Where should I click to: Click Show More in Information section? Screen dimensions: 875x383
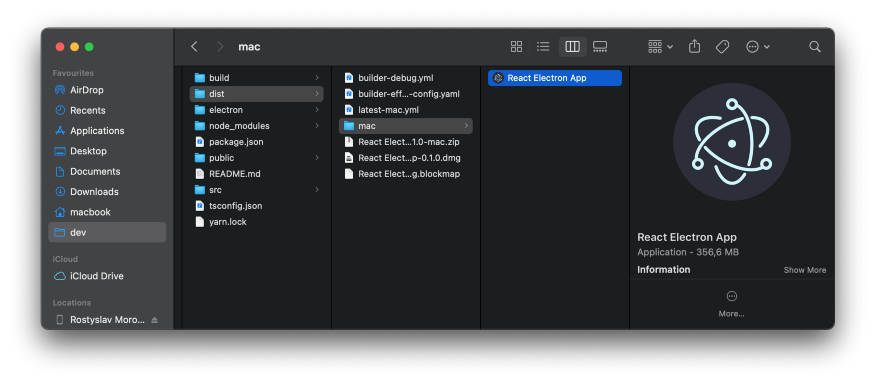coord(805,270)
